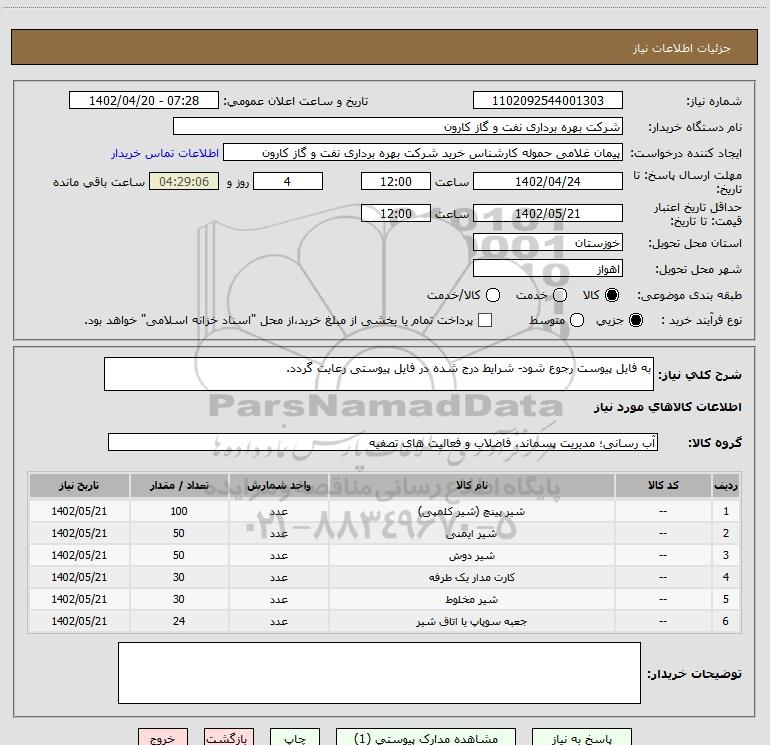Image resolution: width=770 pixels, height=745 pixels.
Task: Select the کالا radio button
Action: [x=612, y=295]
